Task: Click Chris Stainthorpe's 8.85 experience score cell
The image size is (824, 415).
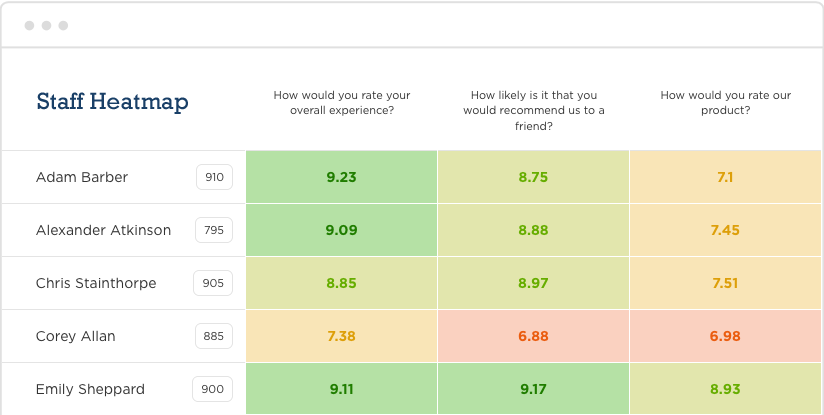Action: [x=341, y=283]
